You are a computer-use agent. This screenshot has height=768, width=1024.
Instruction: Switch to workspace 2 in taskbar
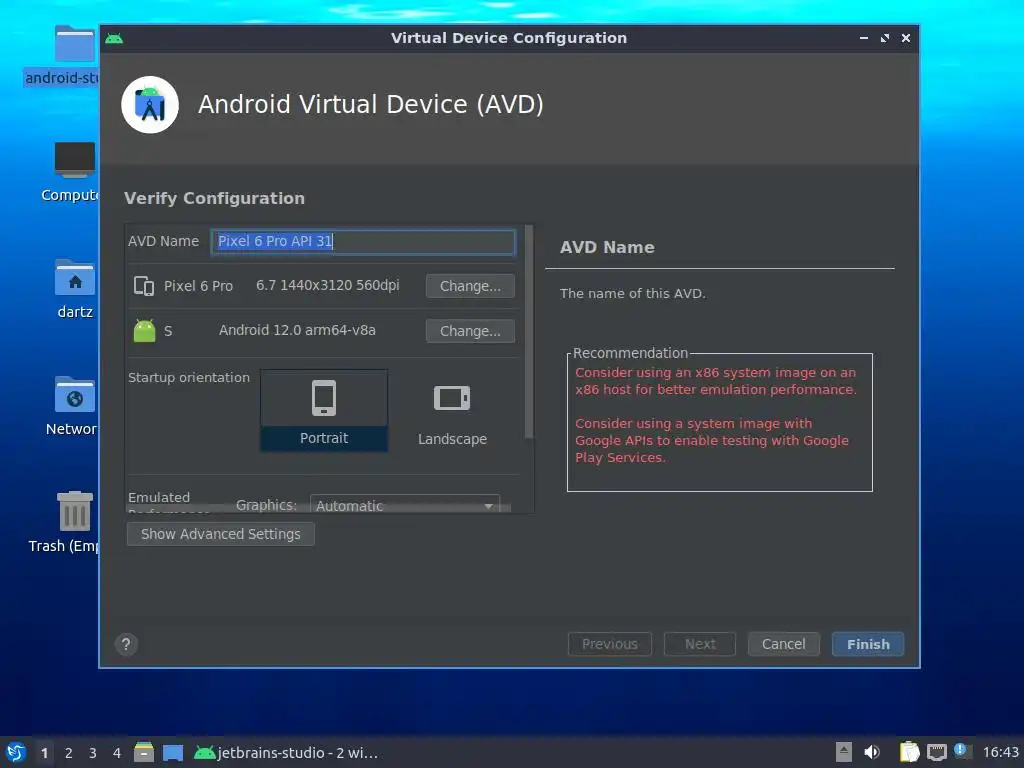(69, 753)
